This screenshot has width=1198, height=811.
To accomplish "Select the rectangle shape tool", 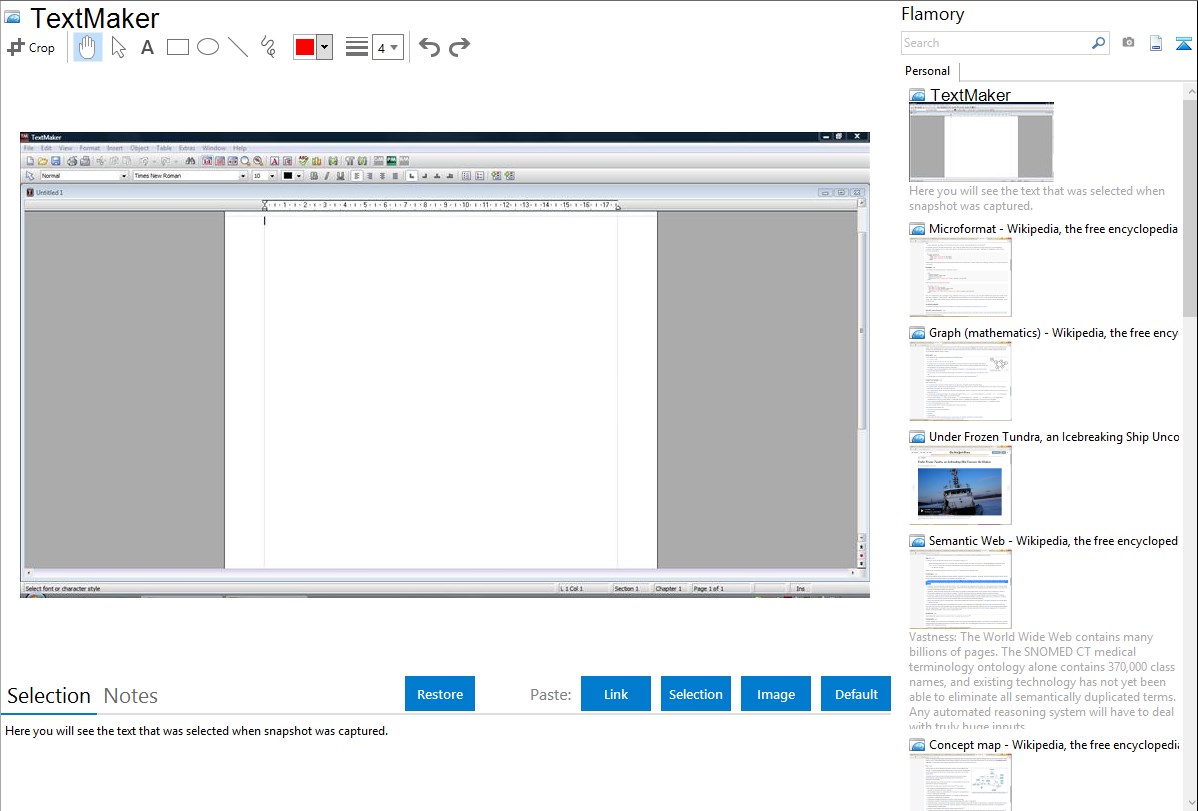I will 177,47.
